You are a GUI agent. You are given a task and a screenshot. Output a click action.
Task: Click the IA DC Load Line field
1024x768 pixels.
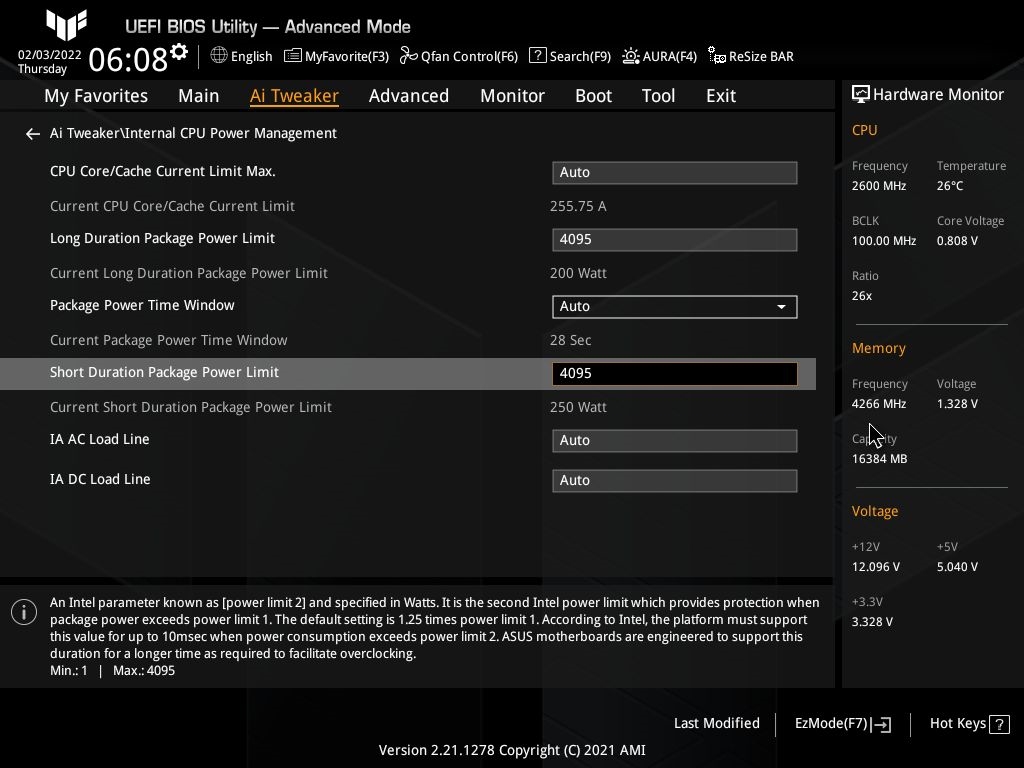[675, 481]
